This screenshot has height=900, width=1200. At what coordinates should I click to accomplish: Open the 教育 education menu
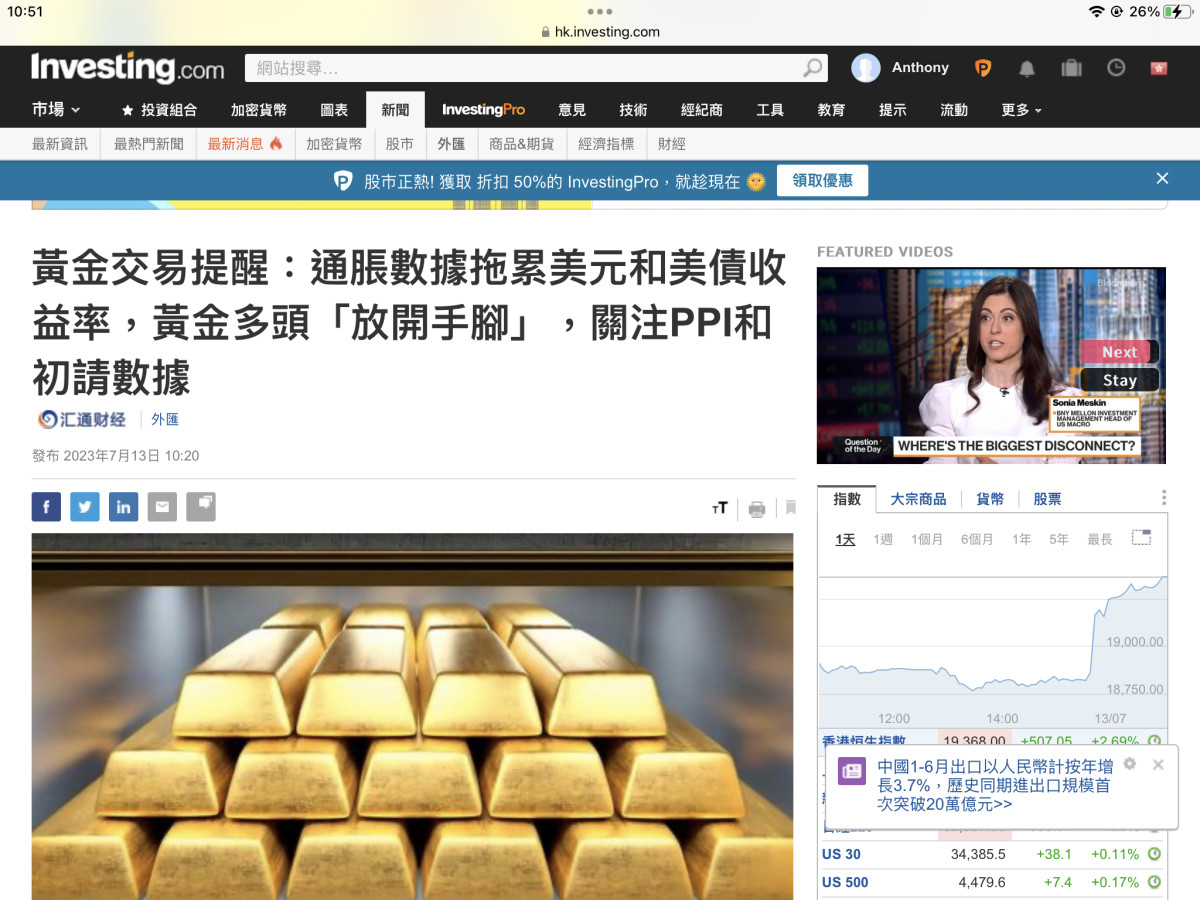[x=831, y=110]
